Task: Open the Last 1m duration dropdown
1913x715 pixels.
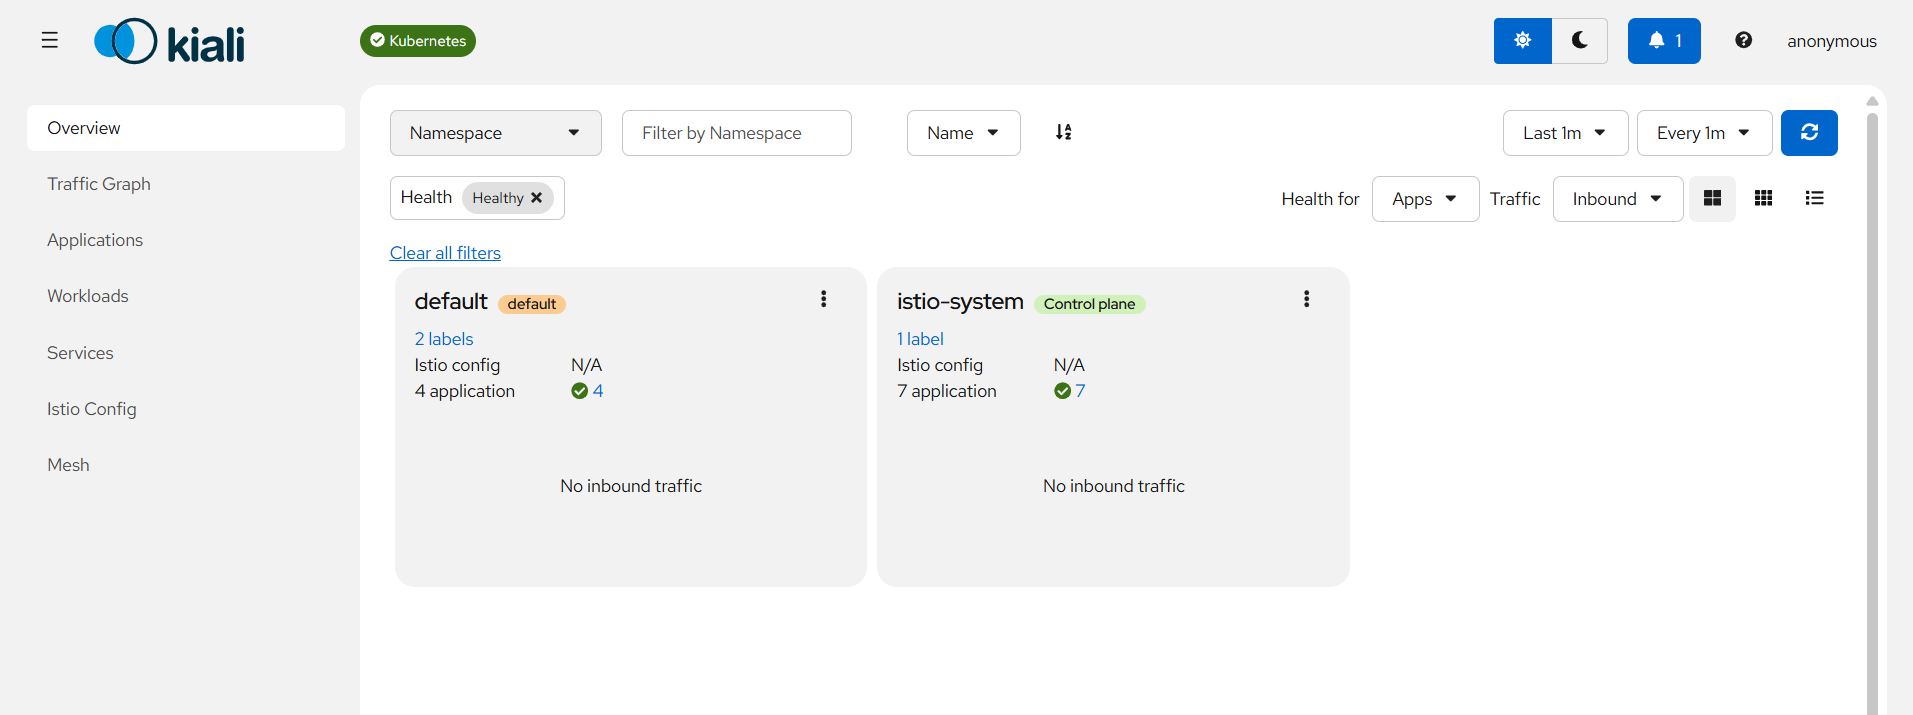Action: [x=1566, y=133]
